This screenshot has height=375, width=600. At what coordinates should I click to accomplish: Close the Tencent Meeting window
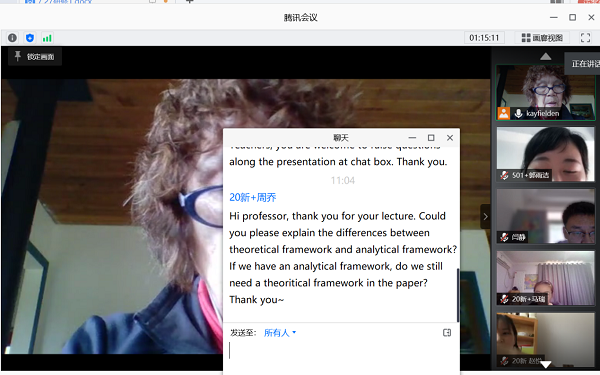[x=591, y=17]
